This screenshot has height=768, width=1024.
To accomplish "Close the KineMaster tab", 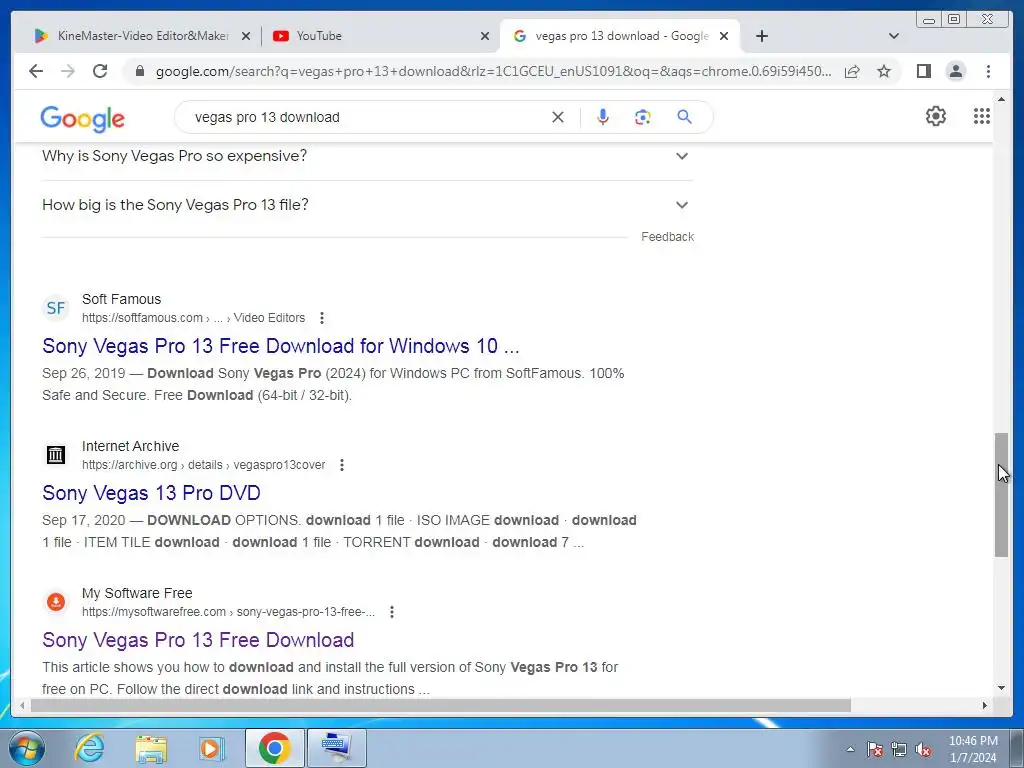I will point(246,36).
